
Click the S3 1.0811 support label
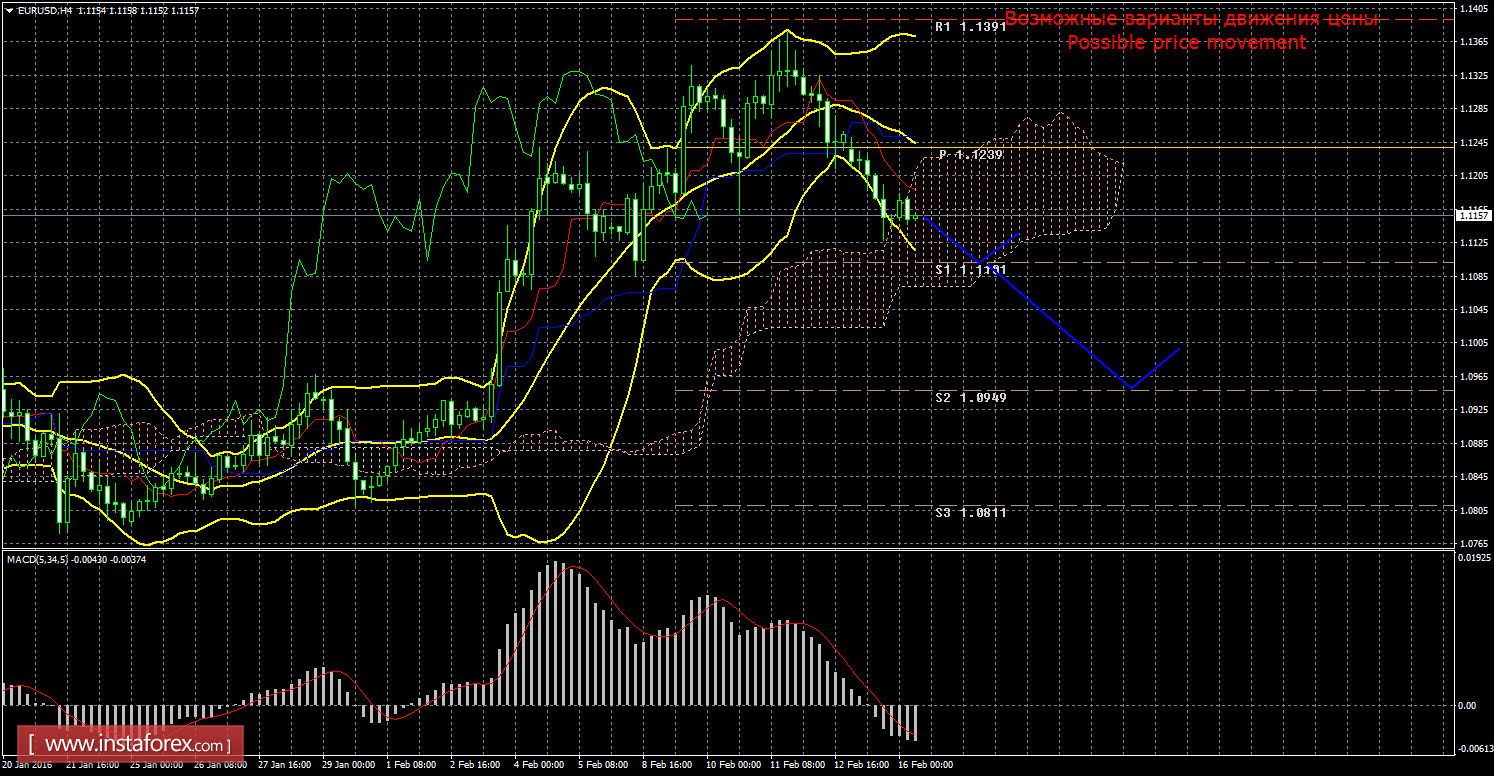[970, 512]
